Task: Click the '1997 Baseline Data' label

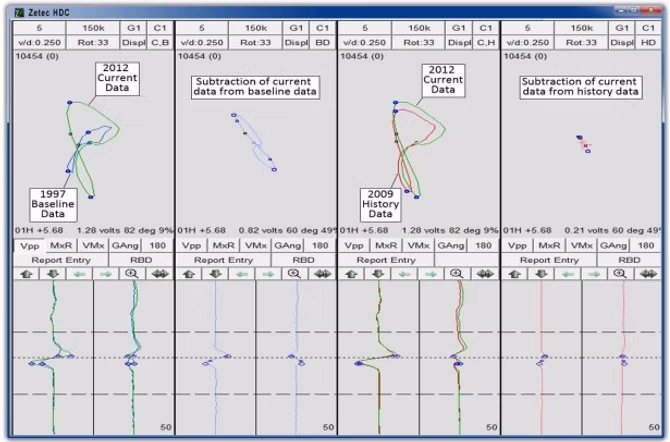Action: (53, 204)
